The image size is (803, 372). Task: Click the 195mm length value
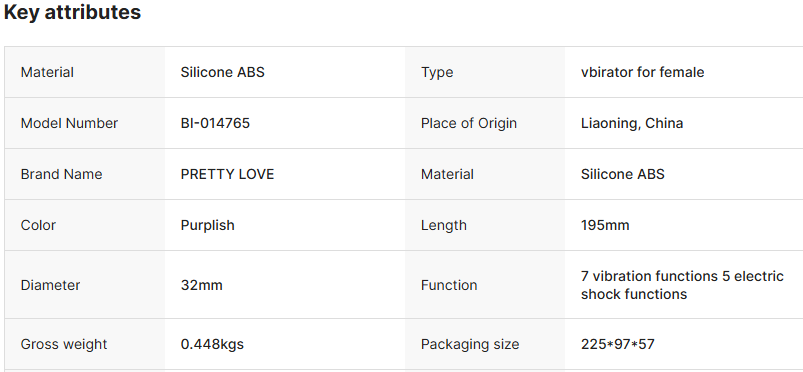[x=605, y=225]
